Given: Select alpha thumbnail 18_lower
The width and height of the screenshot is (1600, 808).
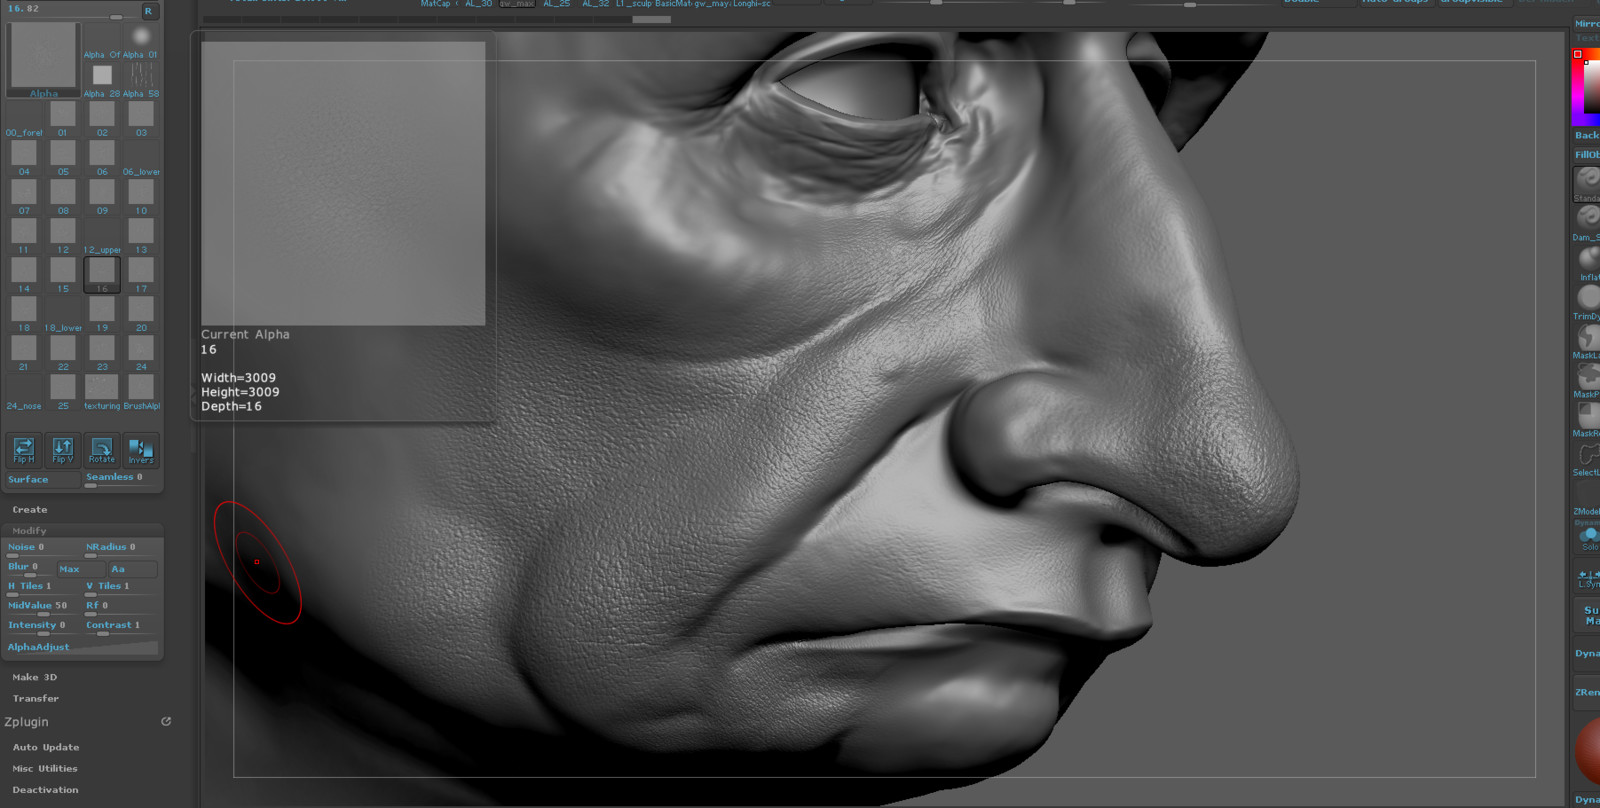Looking at the screenshot, I should (x=63, y=314).
